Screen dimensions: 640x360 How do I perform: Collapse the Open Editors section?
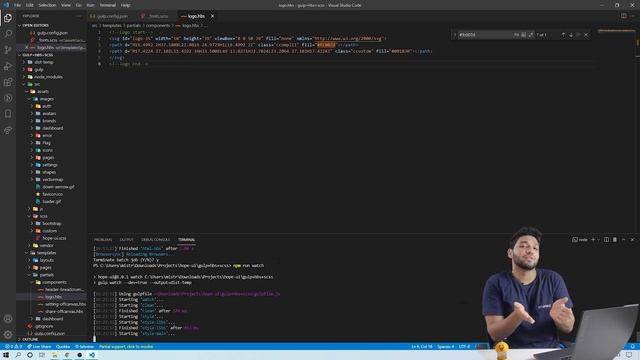pos(51,25)
